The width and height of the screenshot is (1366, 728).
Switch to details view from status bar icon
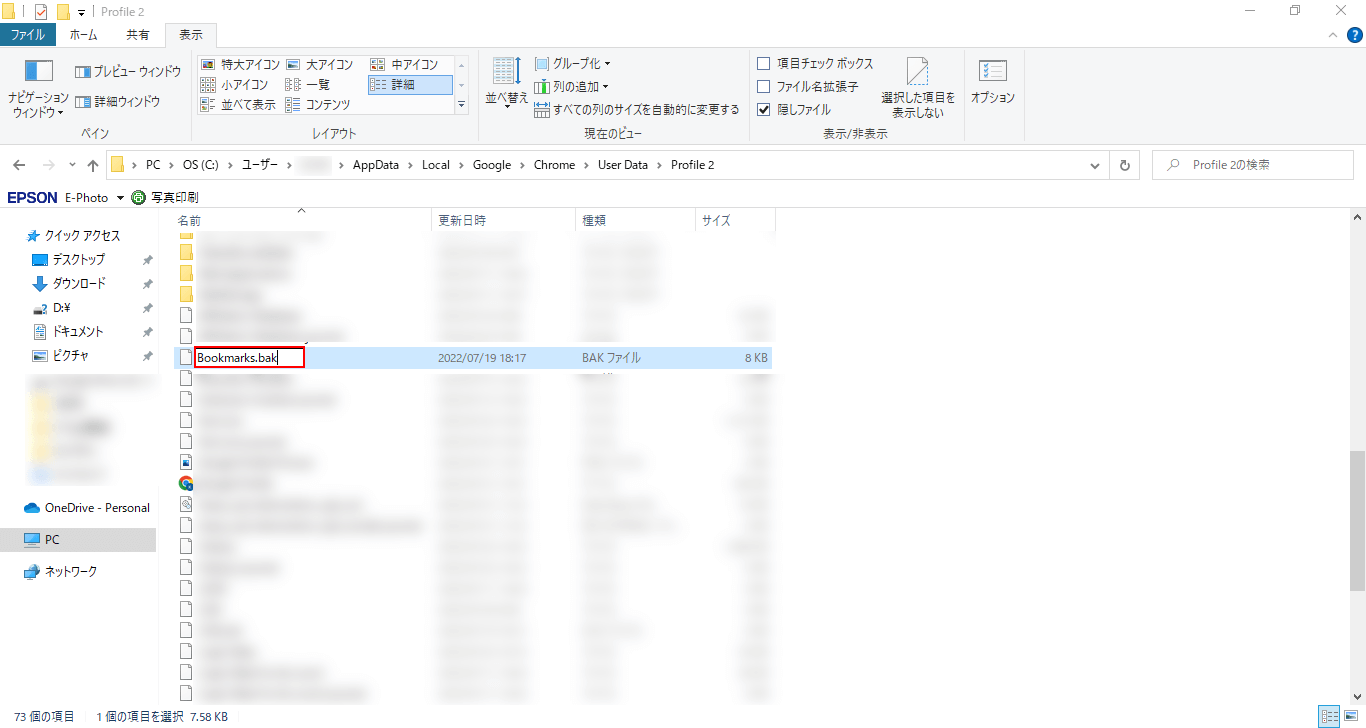click(1330, 717)
